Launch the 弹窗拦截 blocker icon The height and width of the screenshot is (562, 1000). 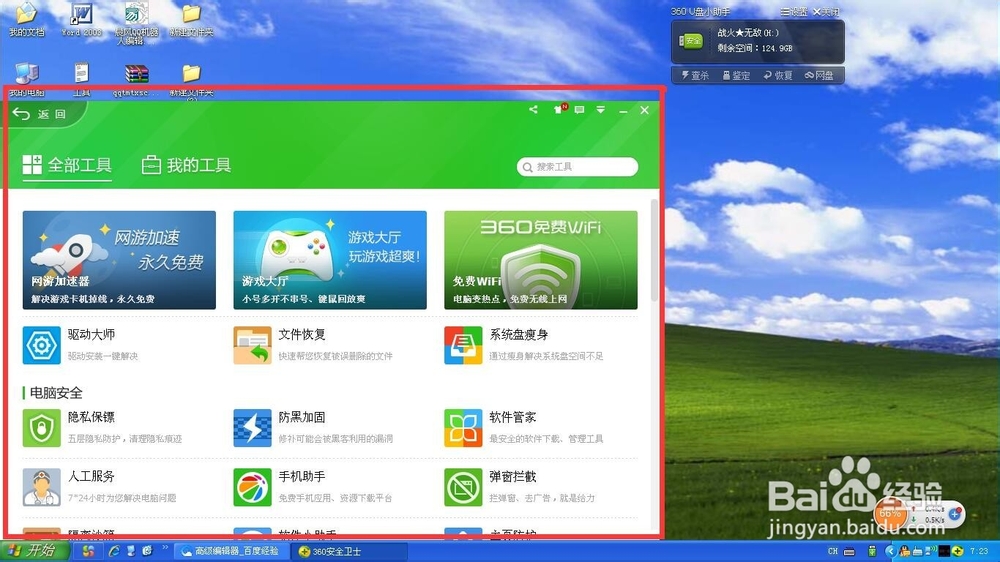463,487
